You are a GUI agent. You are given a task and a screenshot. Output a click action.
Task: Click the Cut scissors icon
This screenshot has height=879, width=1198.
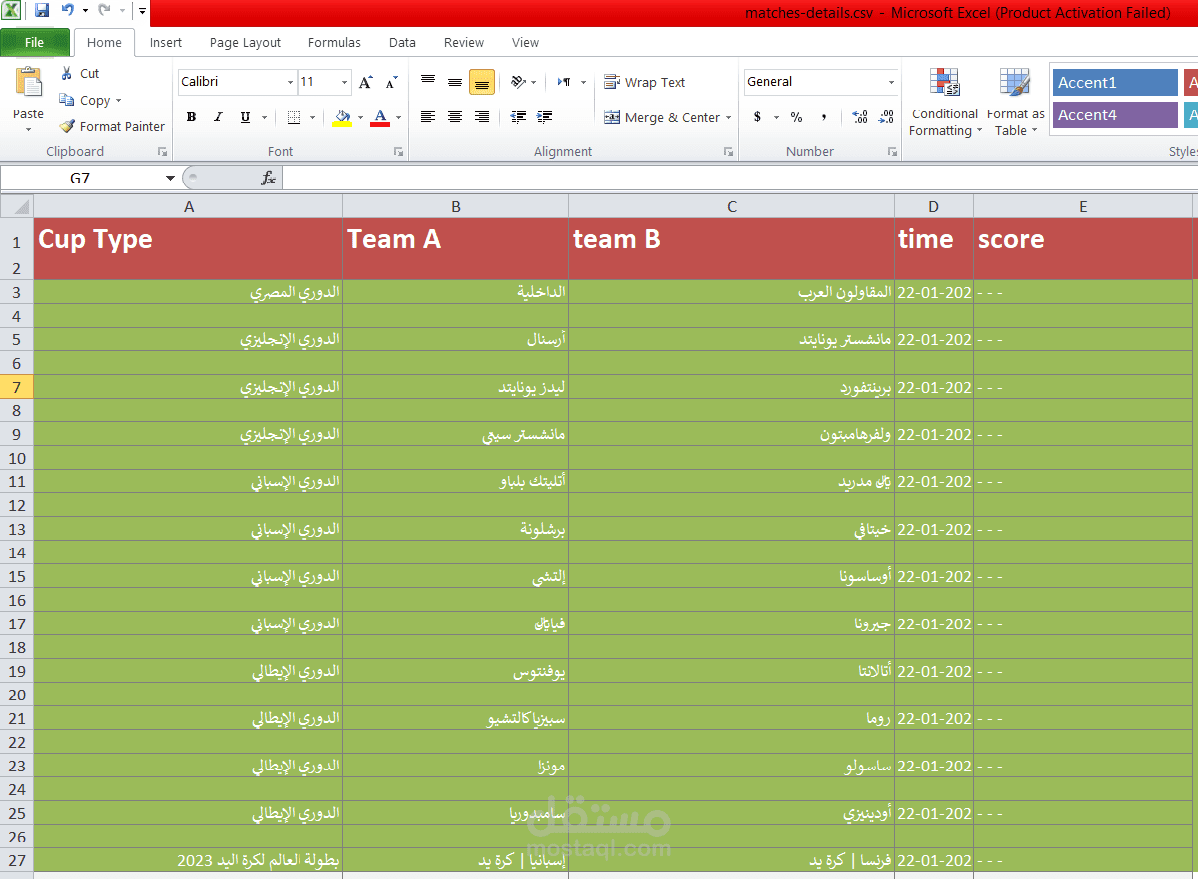(67, 73)
